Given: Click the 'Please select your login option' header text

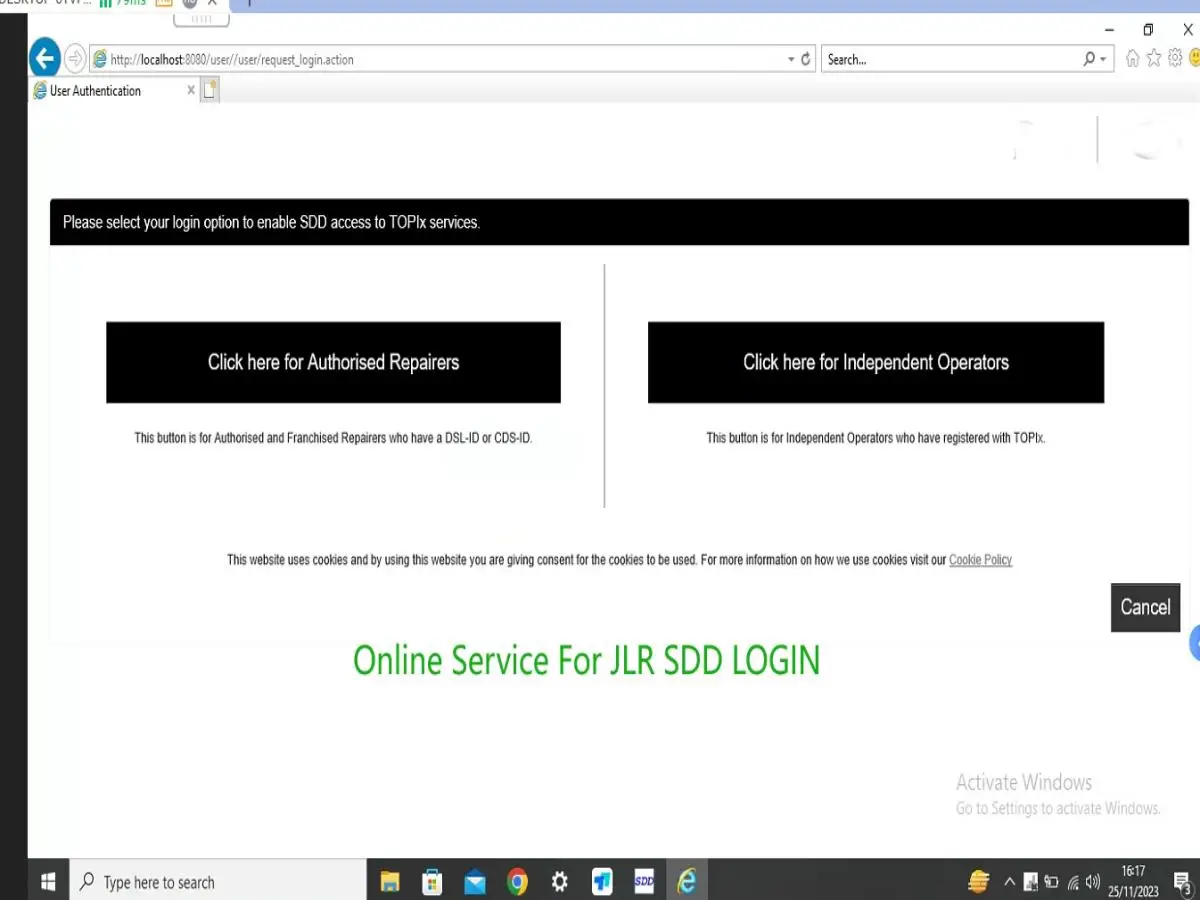Looking at the screenshot, I should point(271,222).
